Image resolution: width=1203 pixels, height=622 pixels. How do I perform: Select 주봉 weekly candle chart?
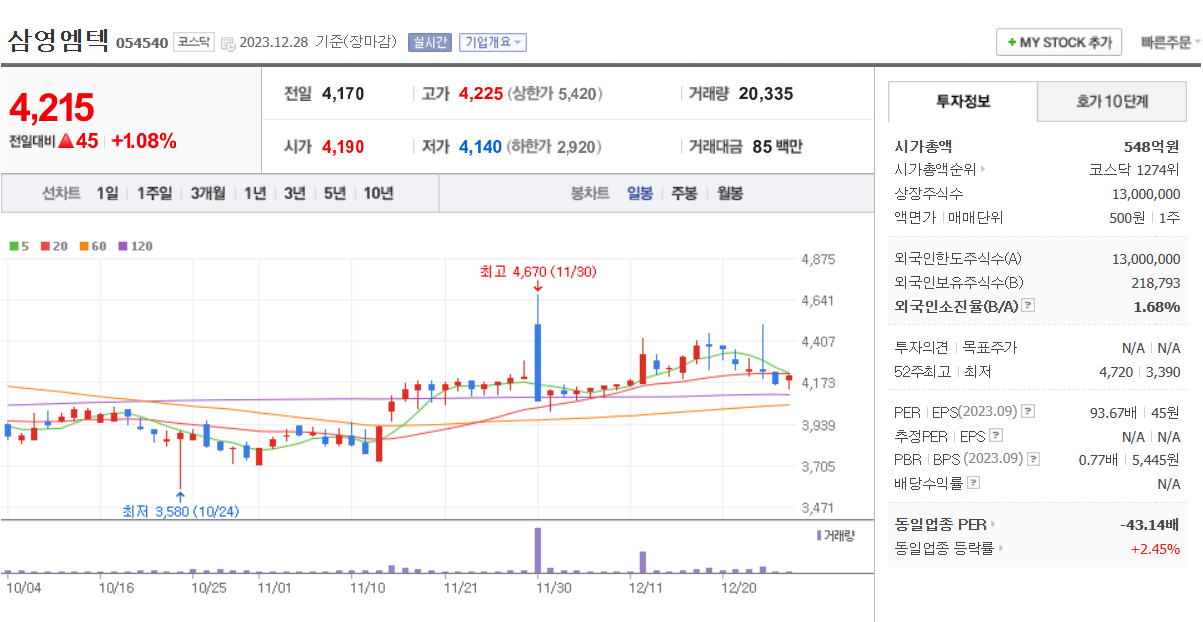click(684, 194)
